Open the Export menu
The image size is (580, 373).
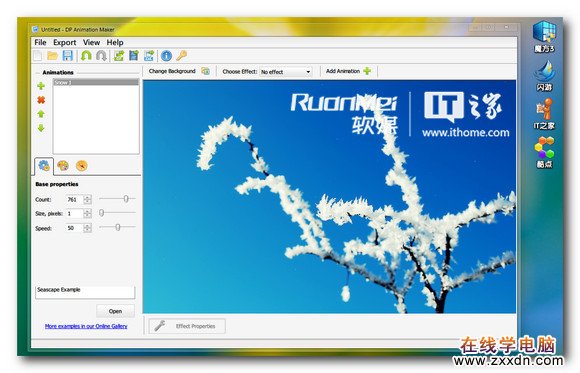pyautogui.click(x=64, y=43)
